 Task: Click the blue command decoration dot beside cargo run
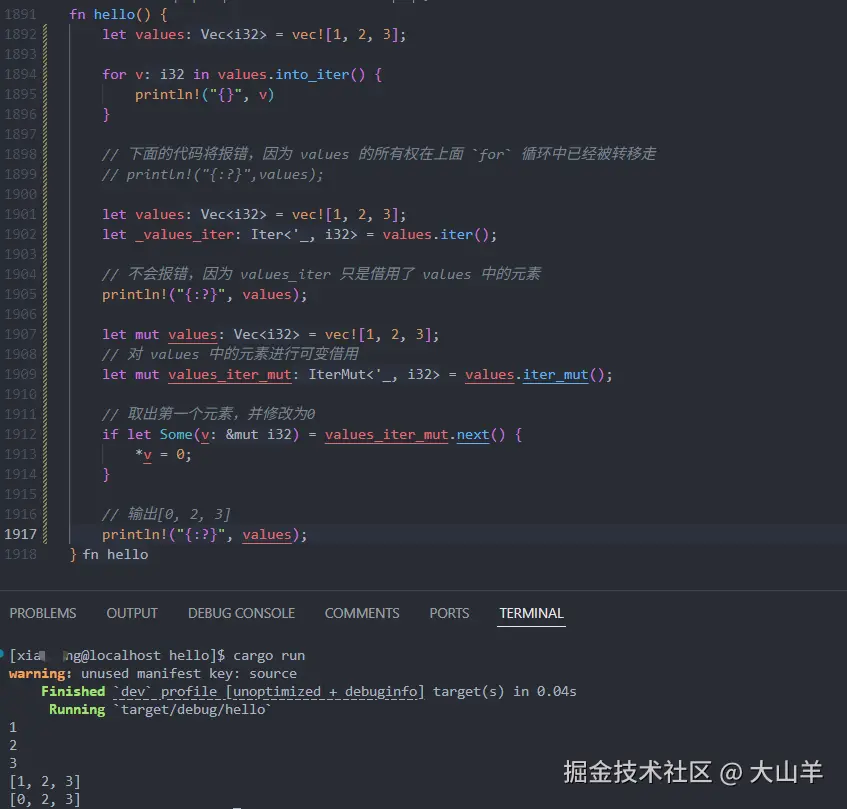point(4,655)
